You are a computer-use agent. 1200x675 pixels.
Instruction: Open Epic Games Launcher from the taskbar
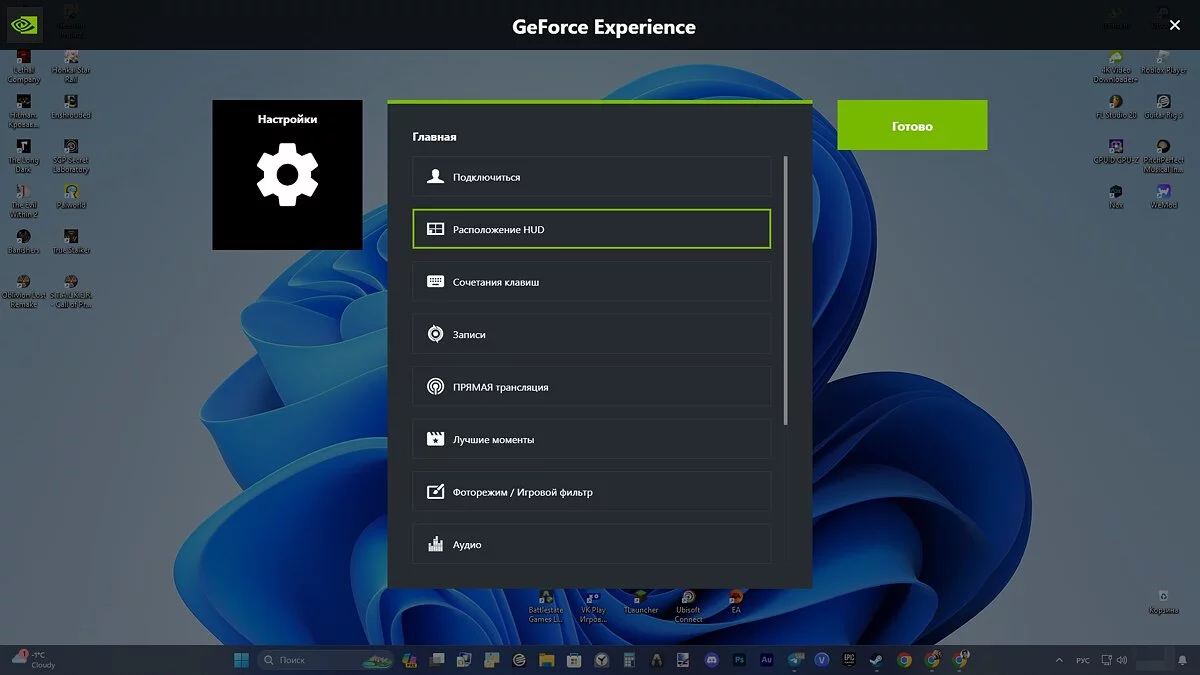click(x=849, y=660)
